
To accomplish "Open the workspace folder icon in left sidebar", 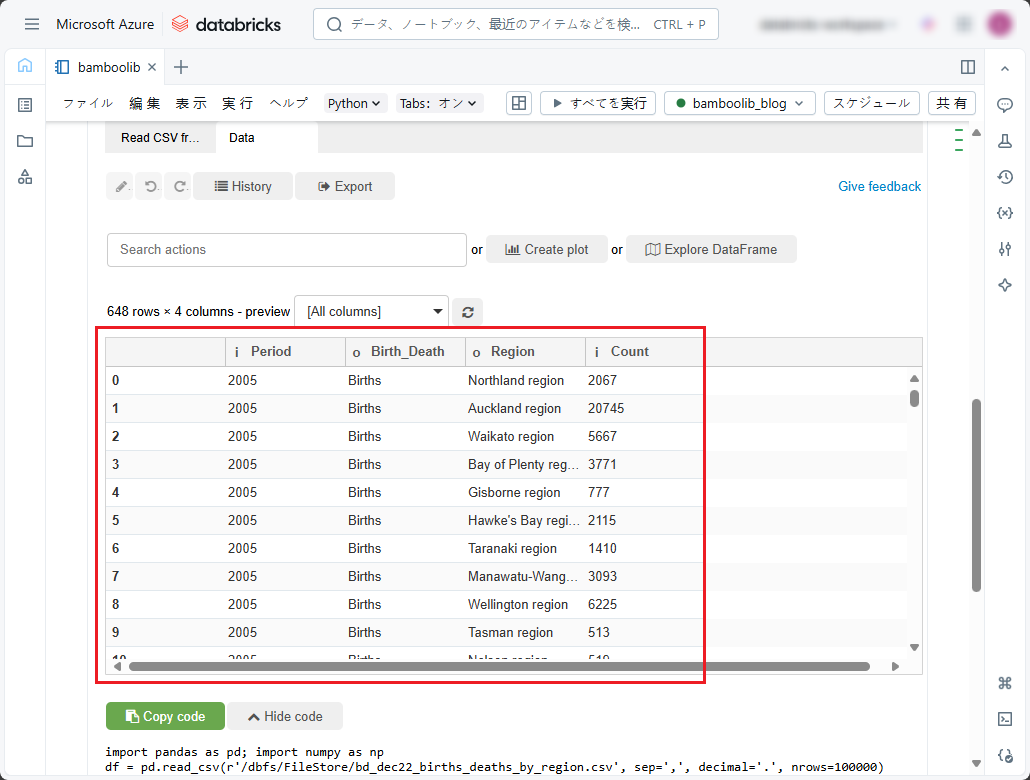I will tap(25, 141).
